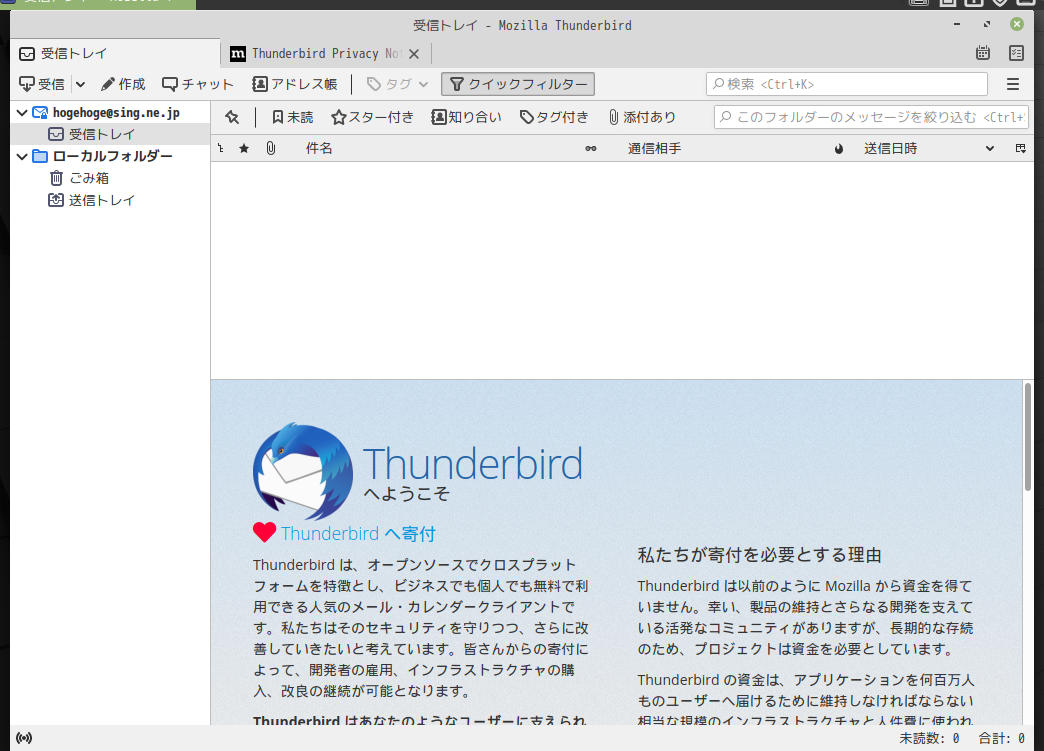Open the hamburger application menu
This screenshot has width=1044, height=751.
pyautogui.click(x=1013, y=84)
